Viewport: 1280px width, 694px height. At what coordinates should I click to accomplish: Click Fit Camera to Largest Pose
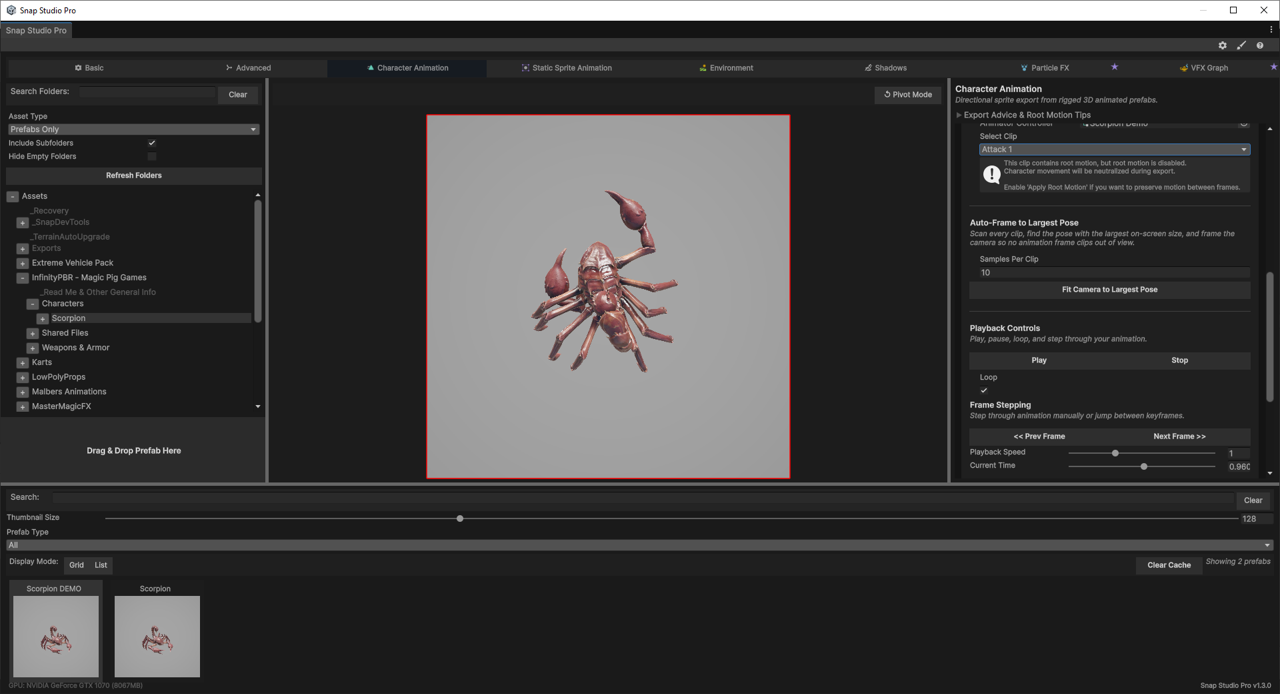click(x=1110, y=290)
